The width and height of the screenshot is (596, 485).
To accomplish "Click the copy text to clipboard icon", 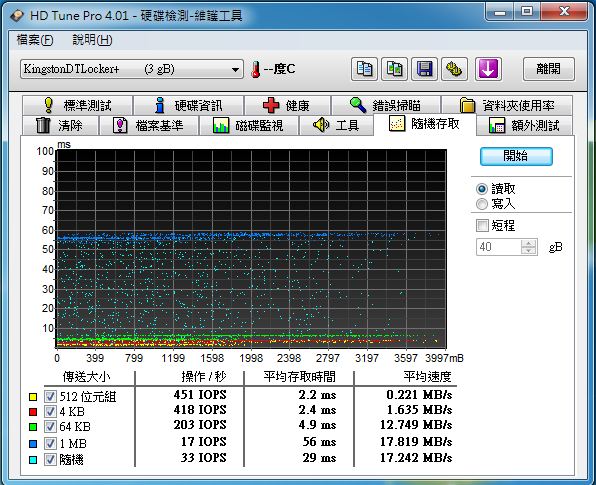I will click(x=364, y=69).
